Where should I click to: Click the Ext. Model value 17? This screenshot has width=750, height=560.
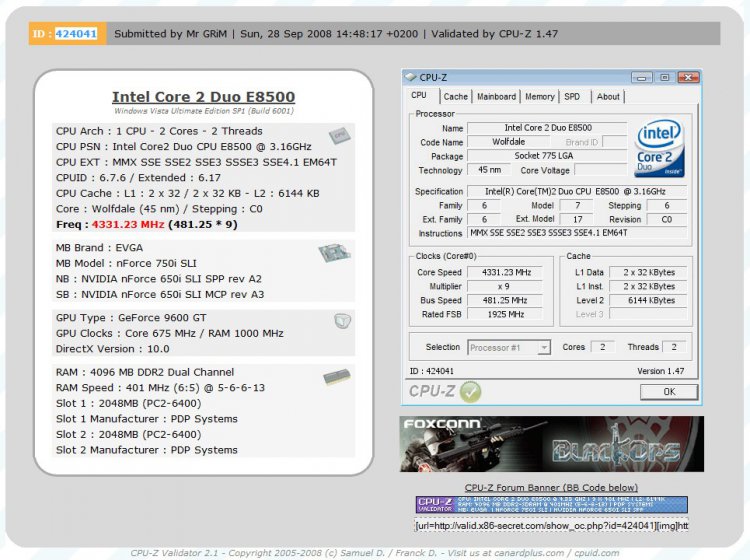[x=577, y=219]
